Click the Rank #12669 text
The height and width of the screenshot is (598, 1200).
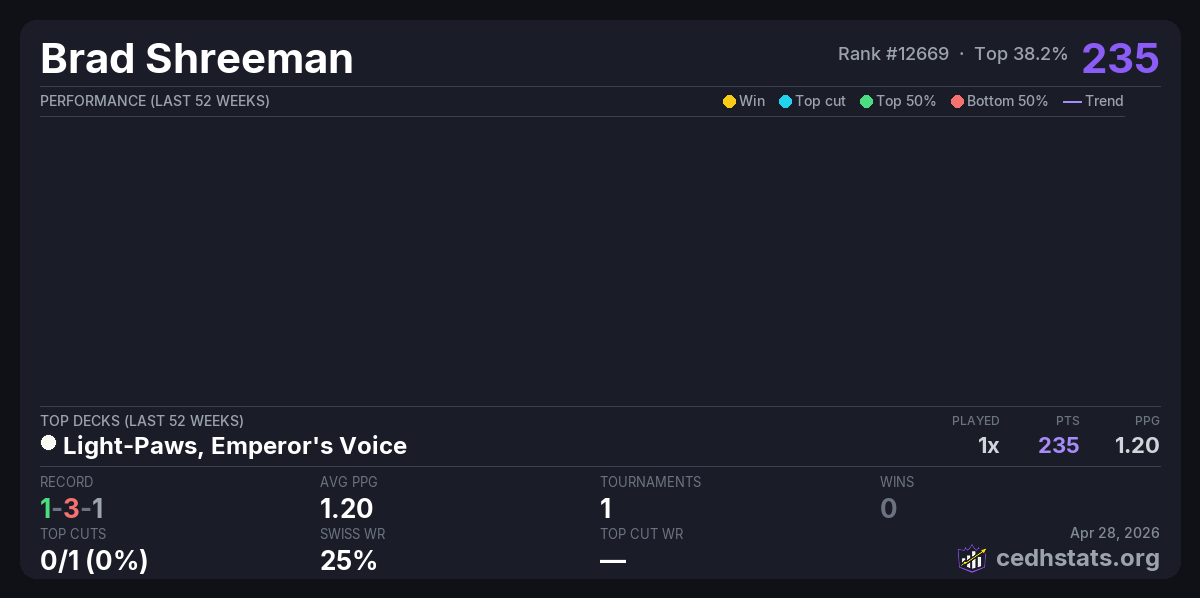893,54
